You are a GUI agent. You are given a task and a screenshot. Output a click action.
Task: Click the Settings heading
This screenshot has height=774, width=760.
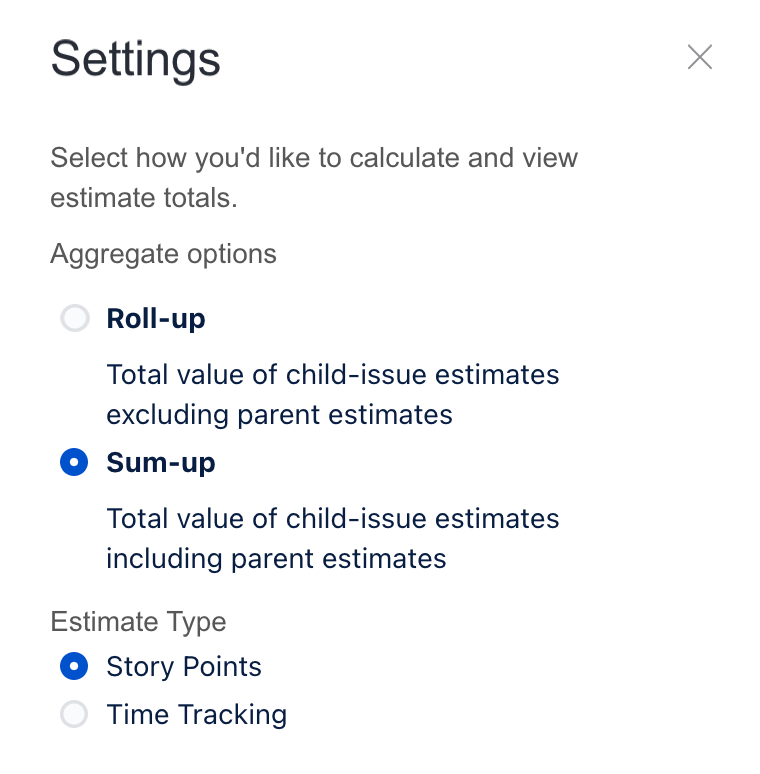tap(135, 59)
